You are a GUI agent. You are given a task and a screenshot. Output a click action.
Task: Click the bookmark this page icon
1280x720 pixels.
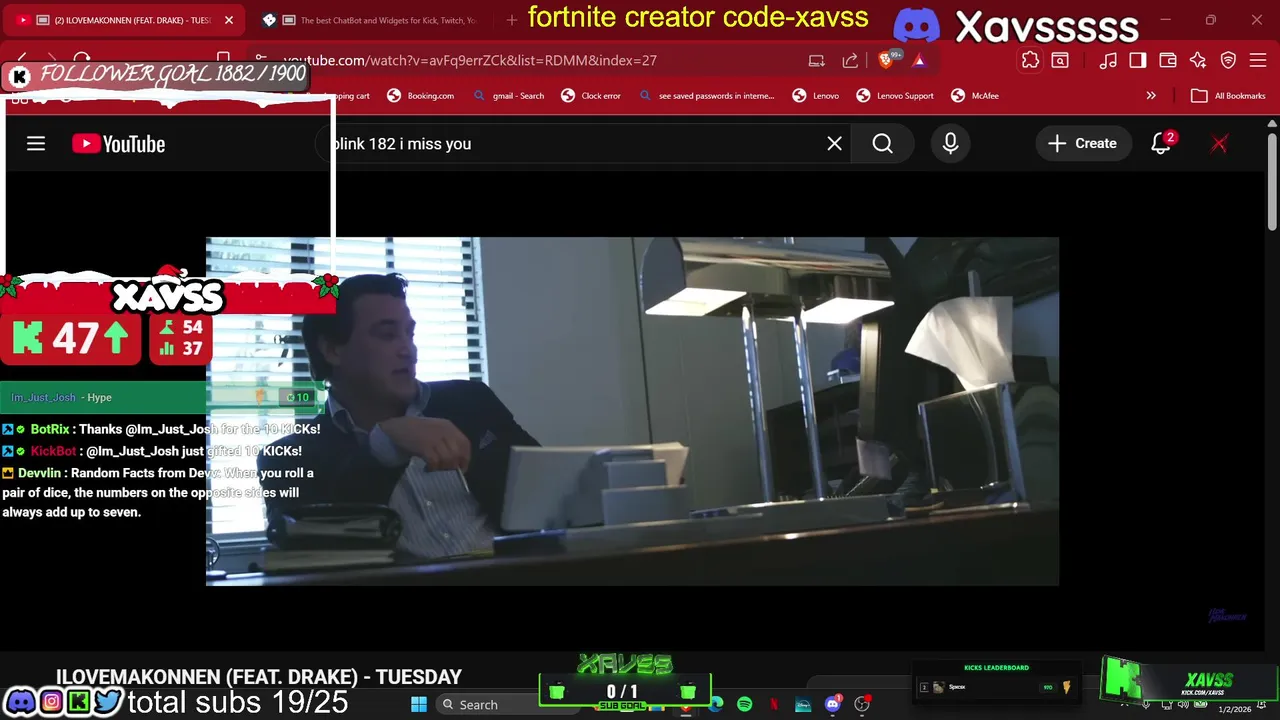223,59
